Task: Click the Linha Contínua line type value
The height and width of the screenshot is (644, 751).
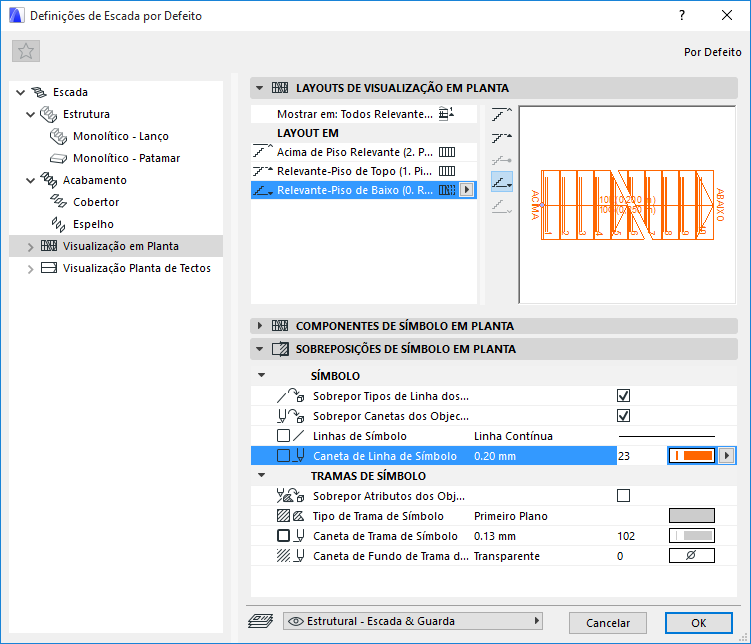Action: coord(513,436)
